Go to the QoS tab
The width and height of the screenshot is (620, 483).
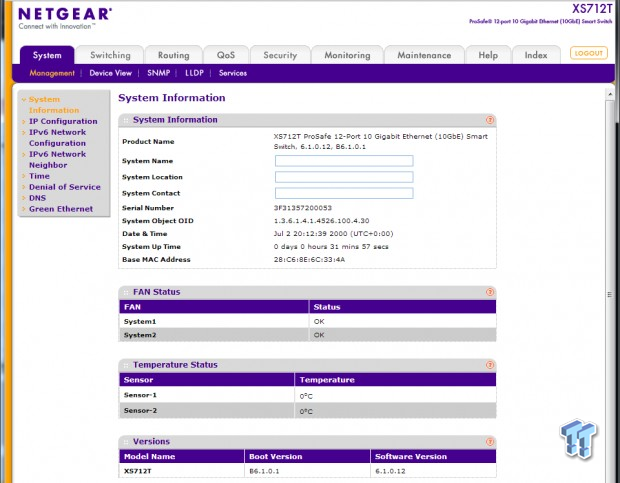point(226,55)
